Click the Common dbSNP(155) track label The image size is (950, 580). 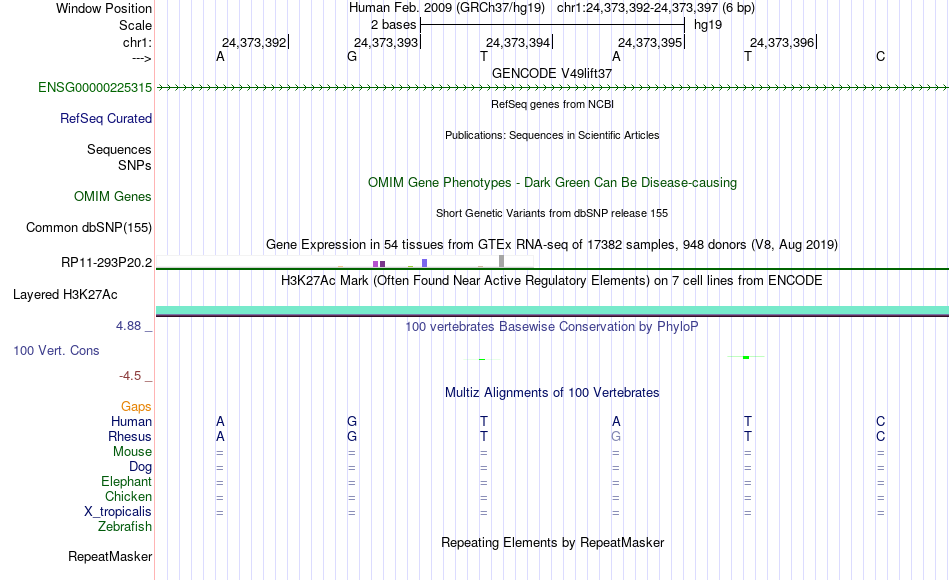[89, 228]
